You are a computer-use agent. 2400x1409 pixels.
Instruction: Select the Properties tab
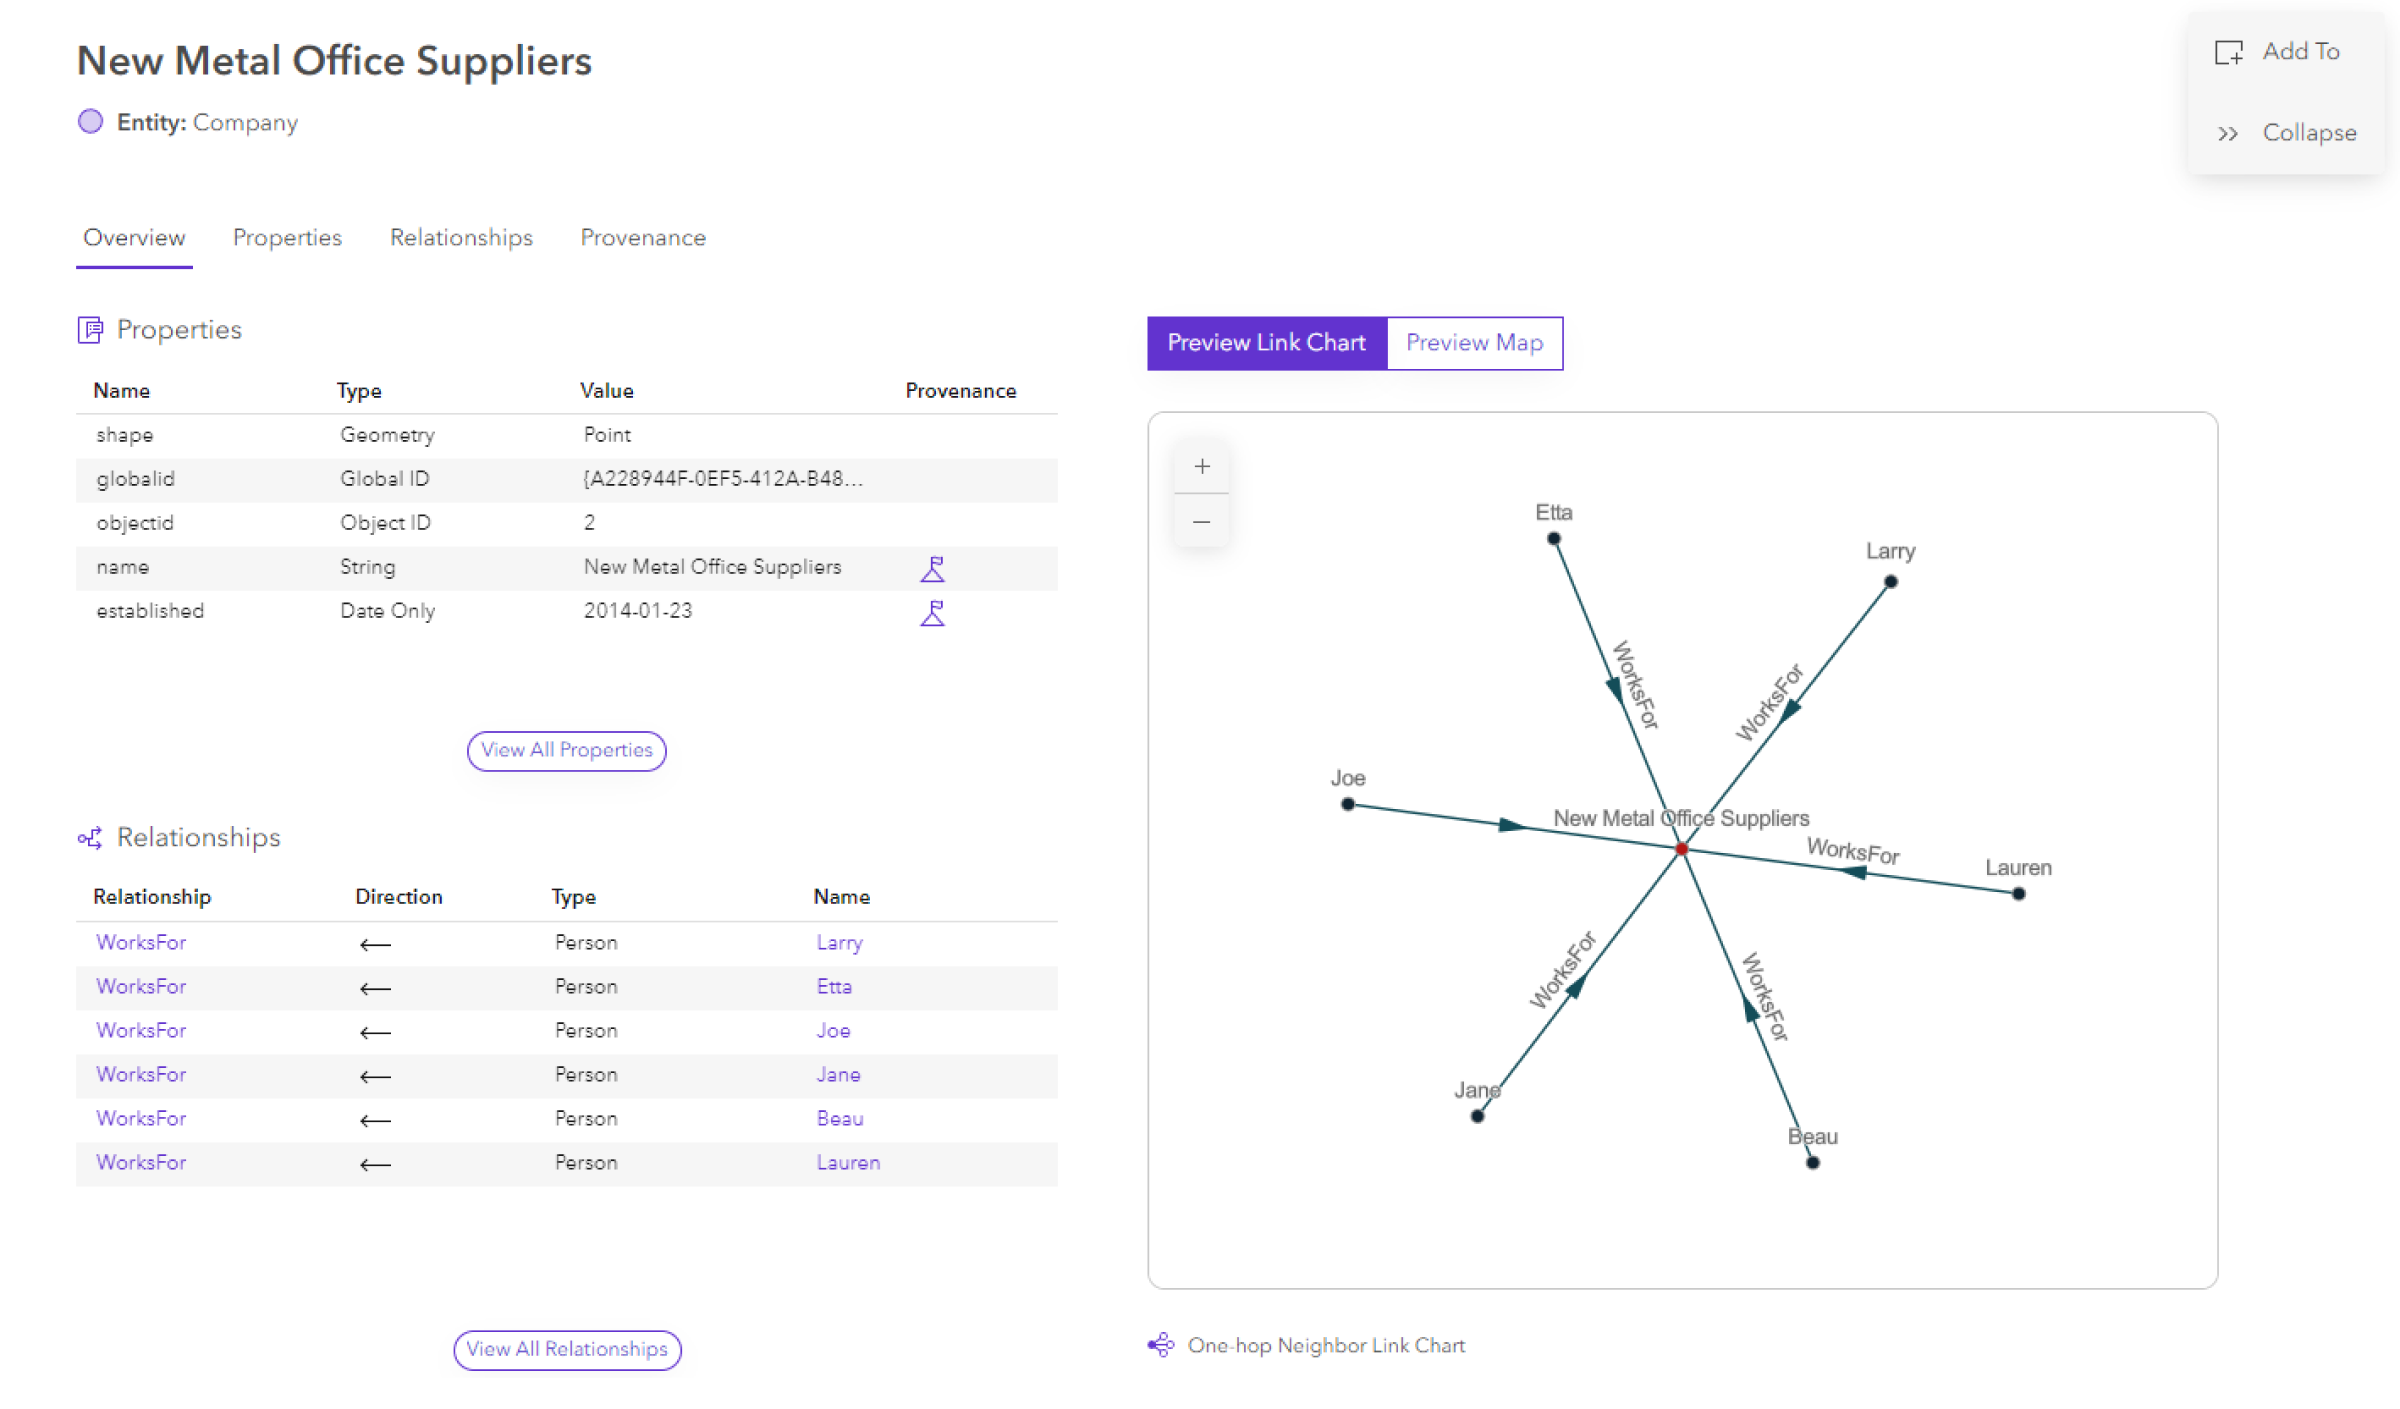(x=287, y=237)
